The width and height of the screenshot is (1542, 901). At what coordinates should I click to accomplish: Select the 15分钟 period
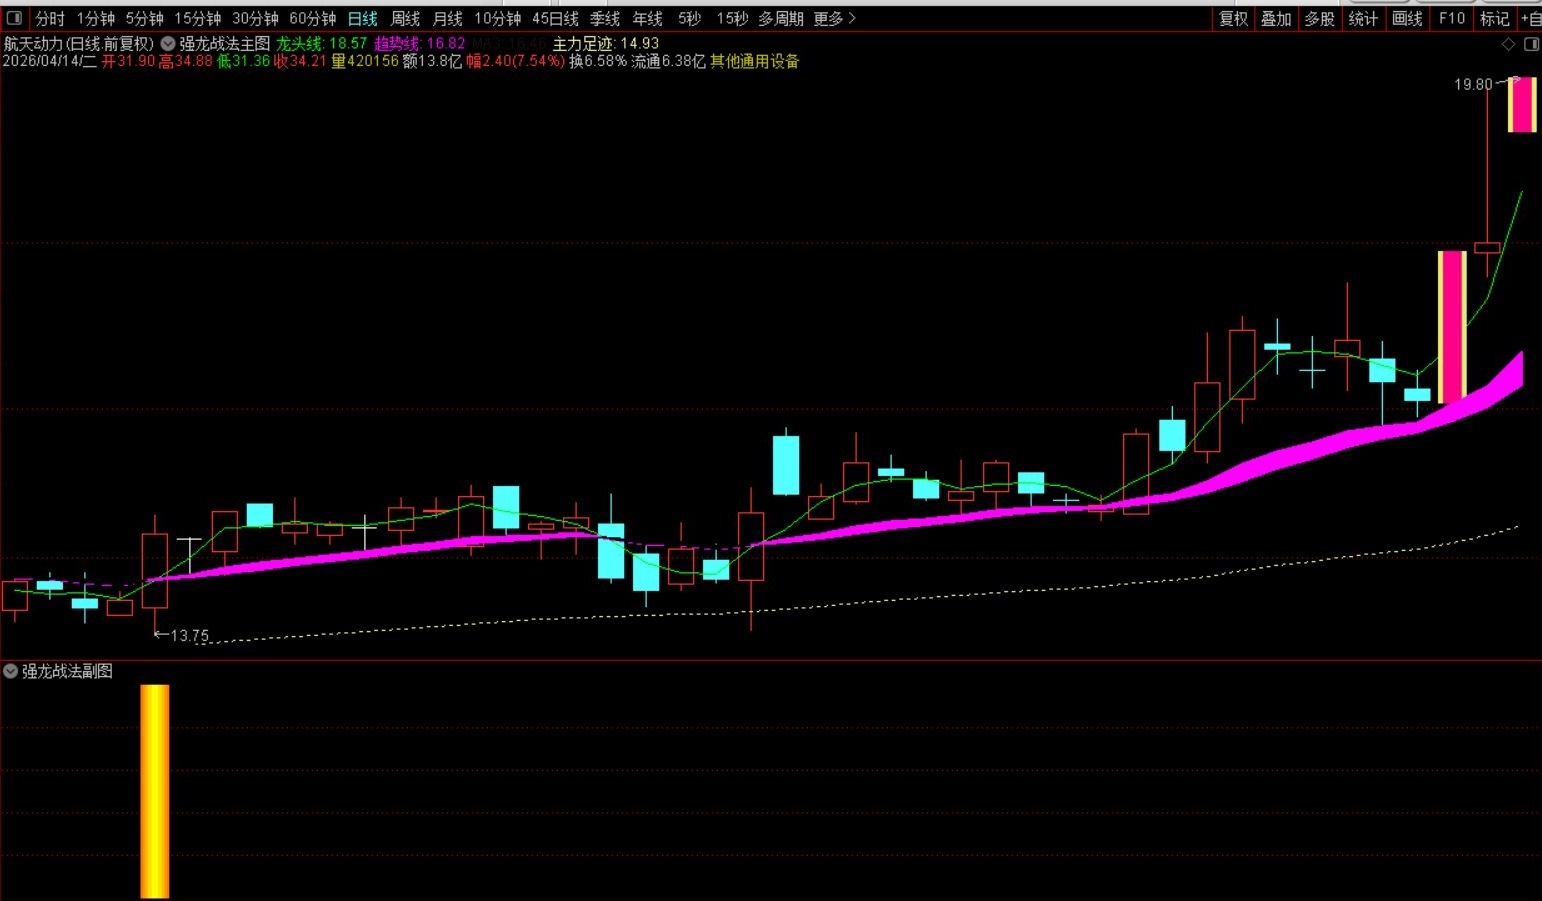(x=198, y=18)
